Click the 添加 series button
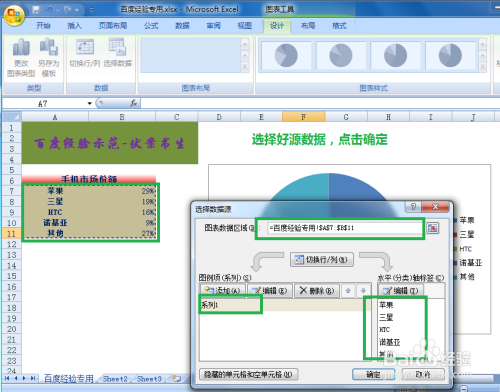This screenshot has width=500, height=392. pos(223,291)
